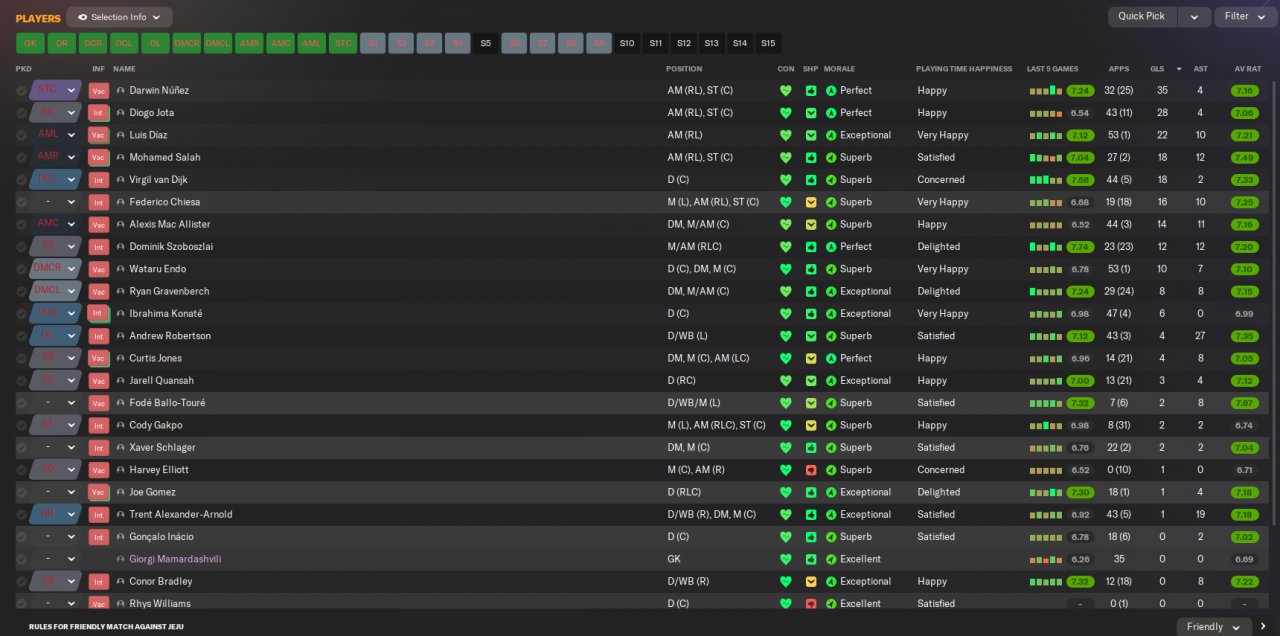Click the last 5 games bars for Mohamed Salah
The width and height of the screenshot is (1280, 636).
click(1046, 157)
